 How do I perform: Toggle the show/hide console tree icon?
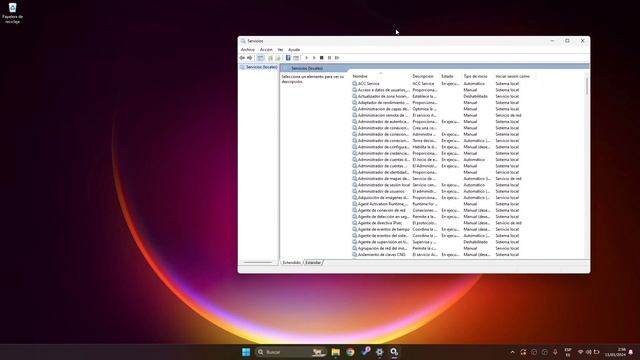pyautogui.click(x=260, y=58)
